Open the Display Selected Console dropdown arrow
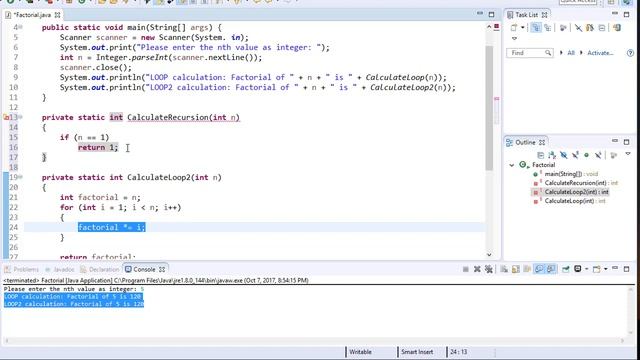This screenshot has height=360, width=640. click(x=586, y=269)
